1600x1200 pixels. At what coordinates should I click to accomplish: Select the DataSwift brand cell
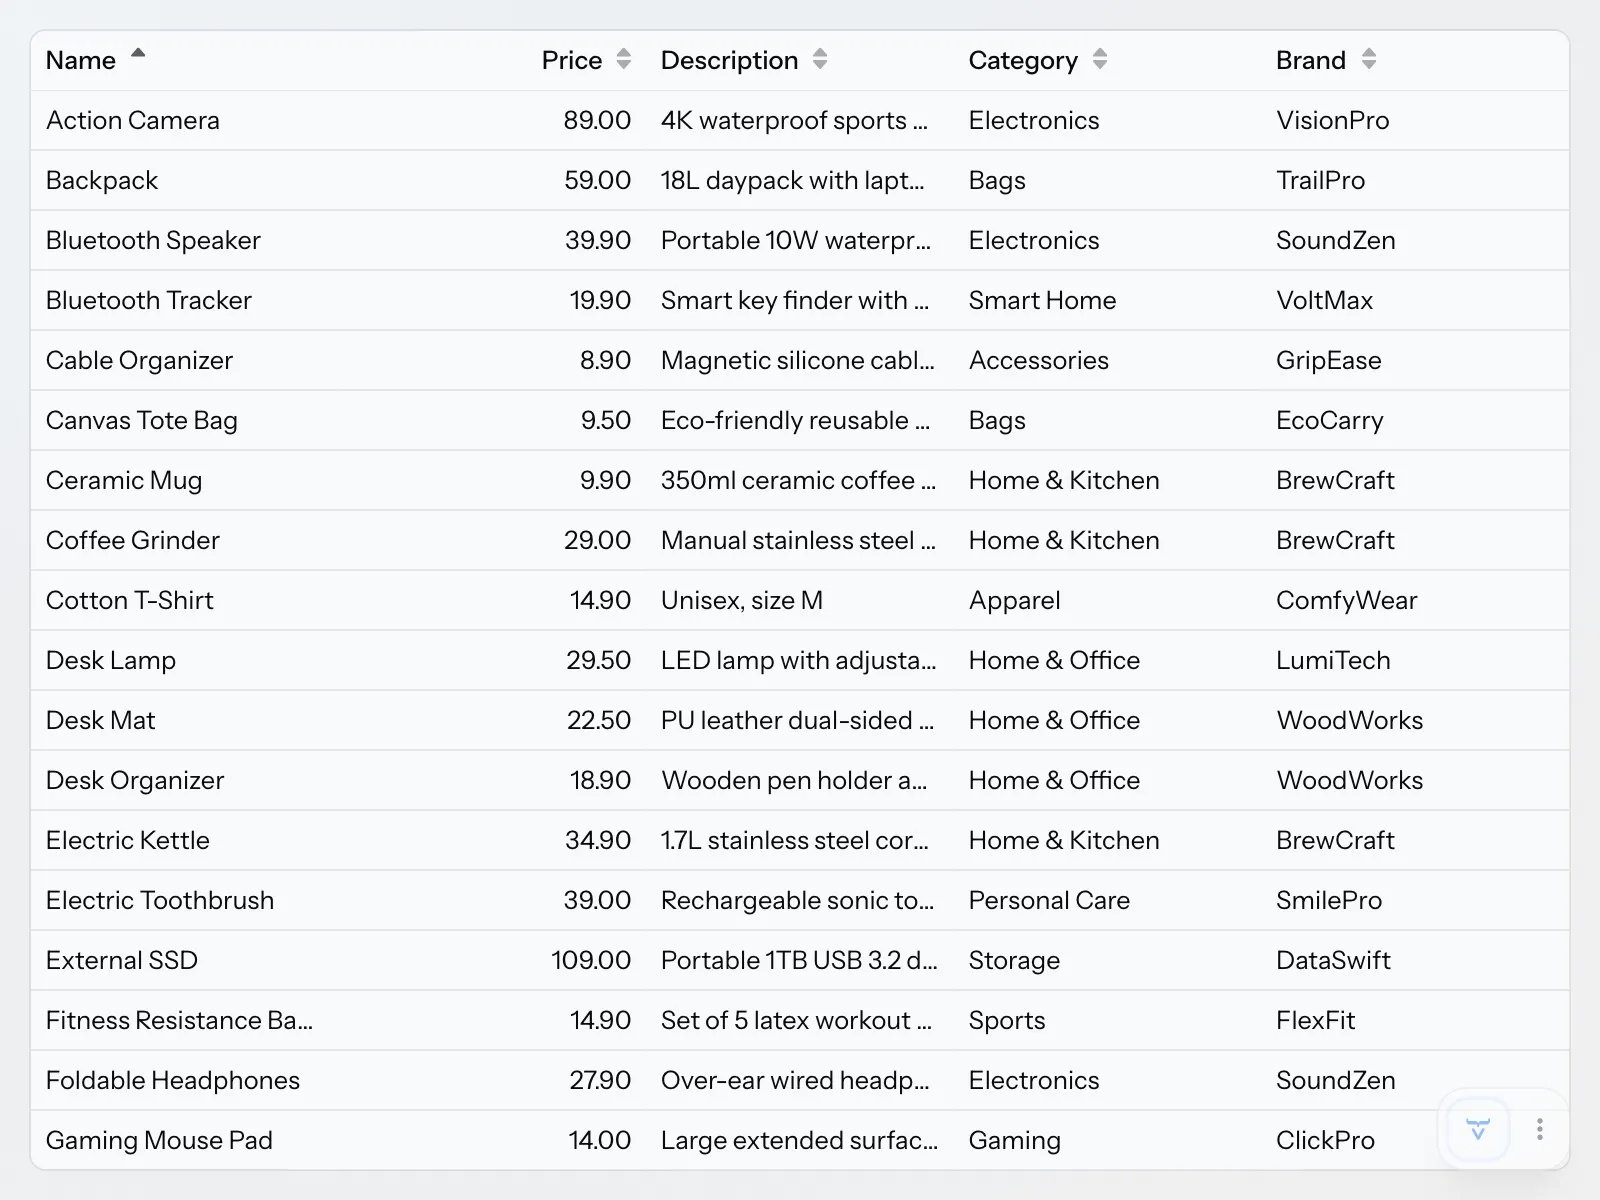point(1333,960)
